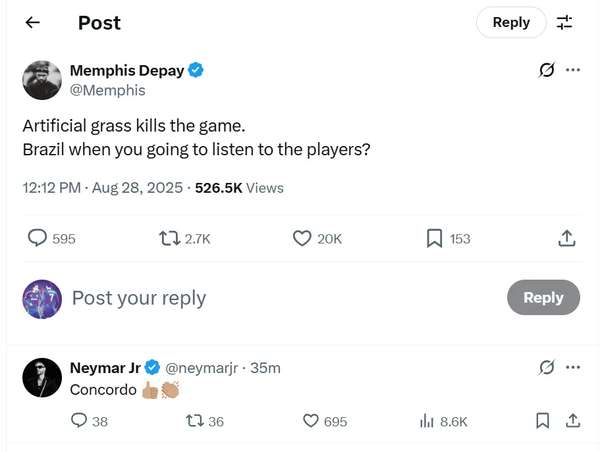Open the @neymarjr handle link
This screenshot has width=600, height=452.
tap(203, 368)
